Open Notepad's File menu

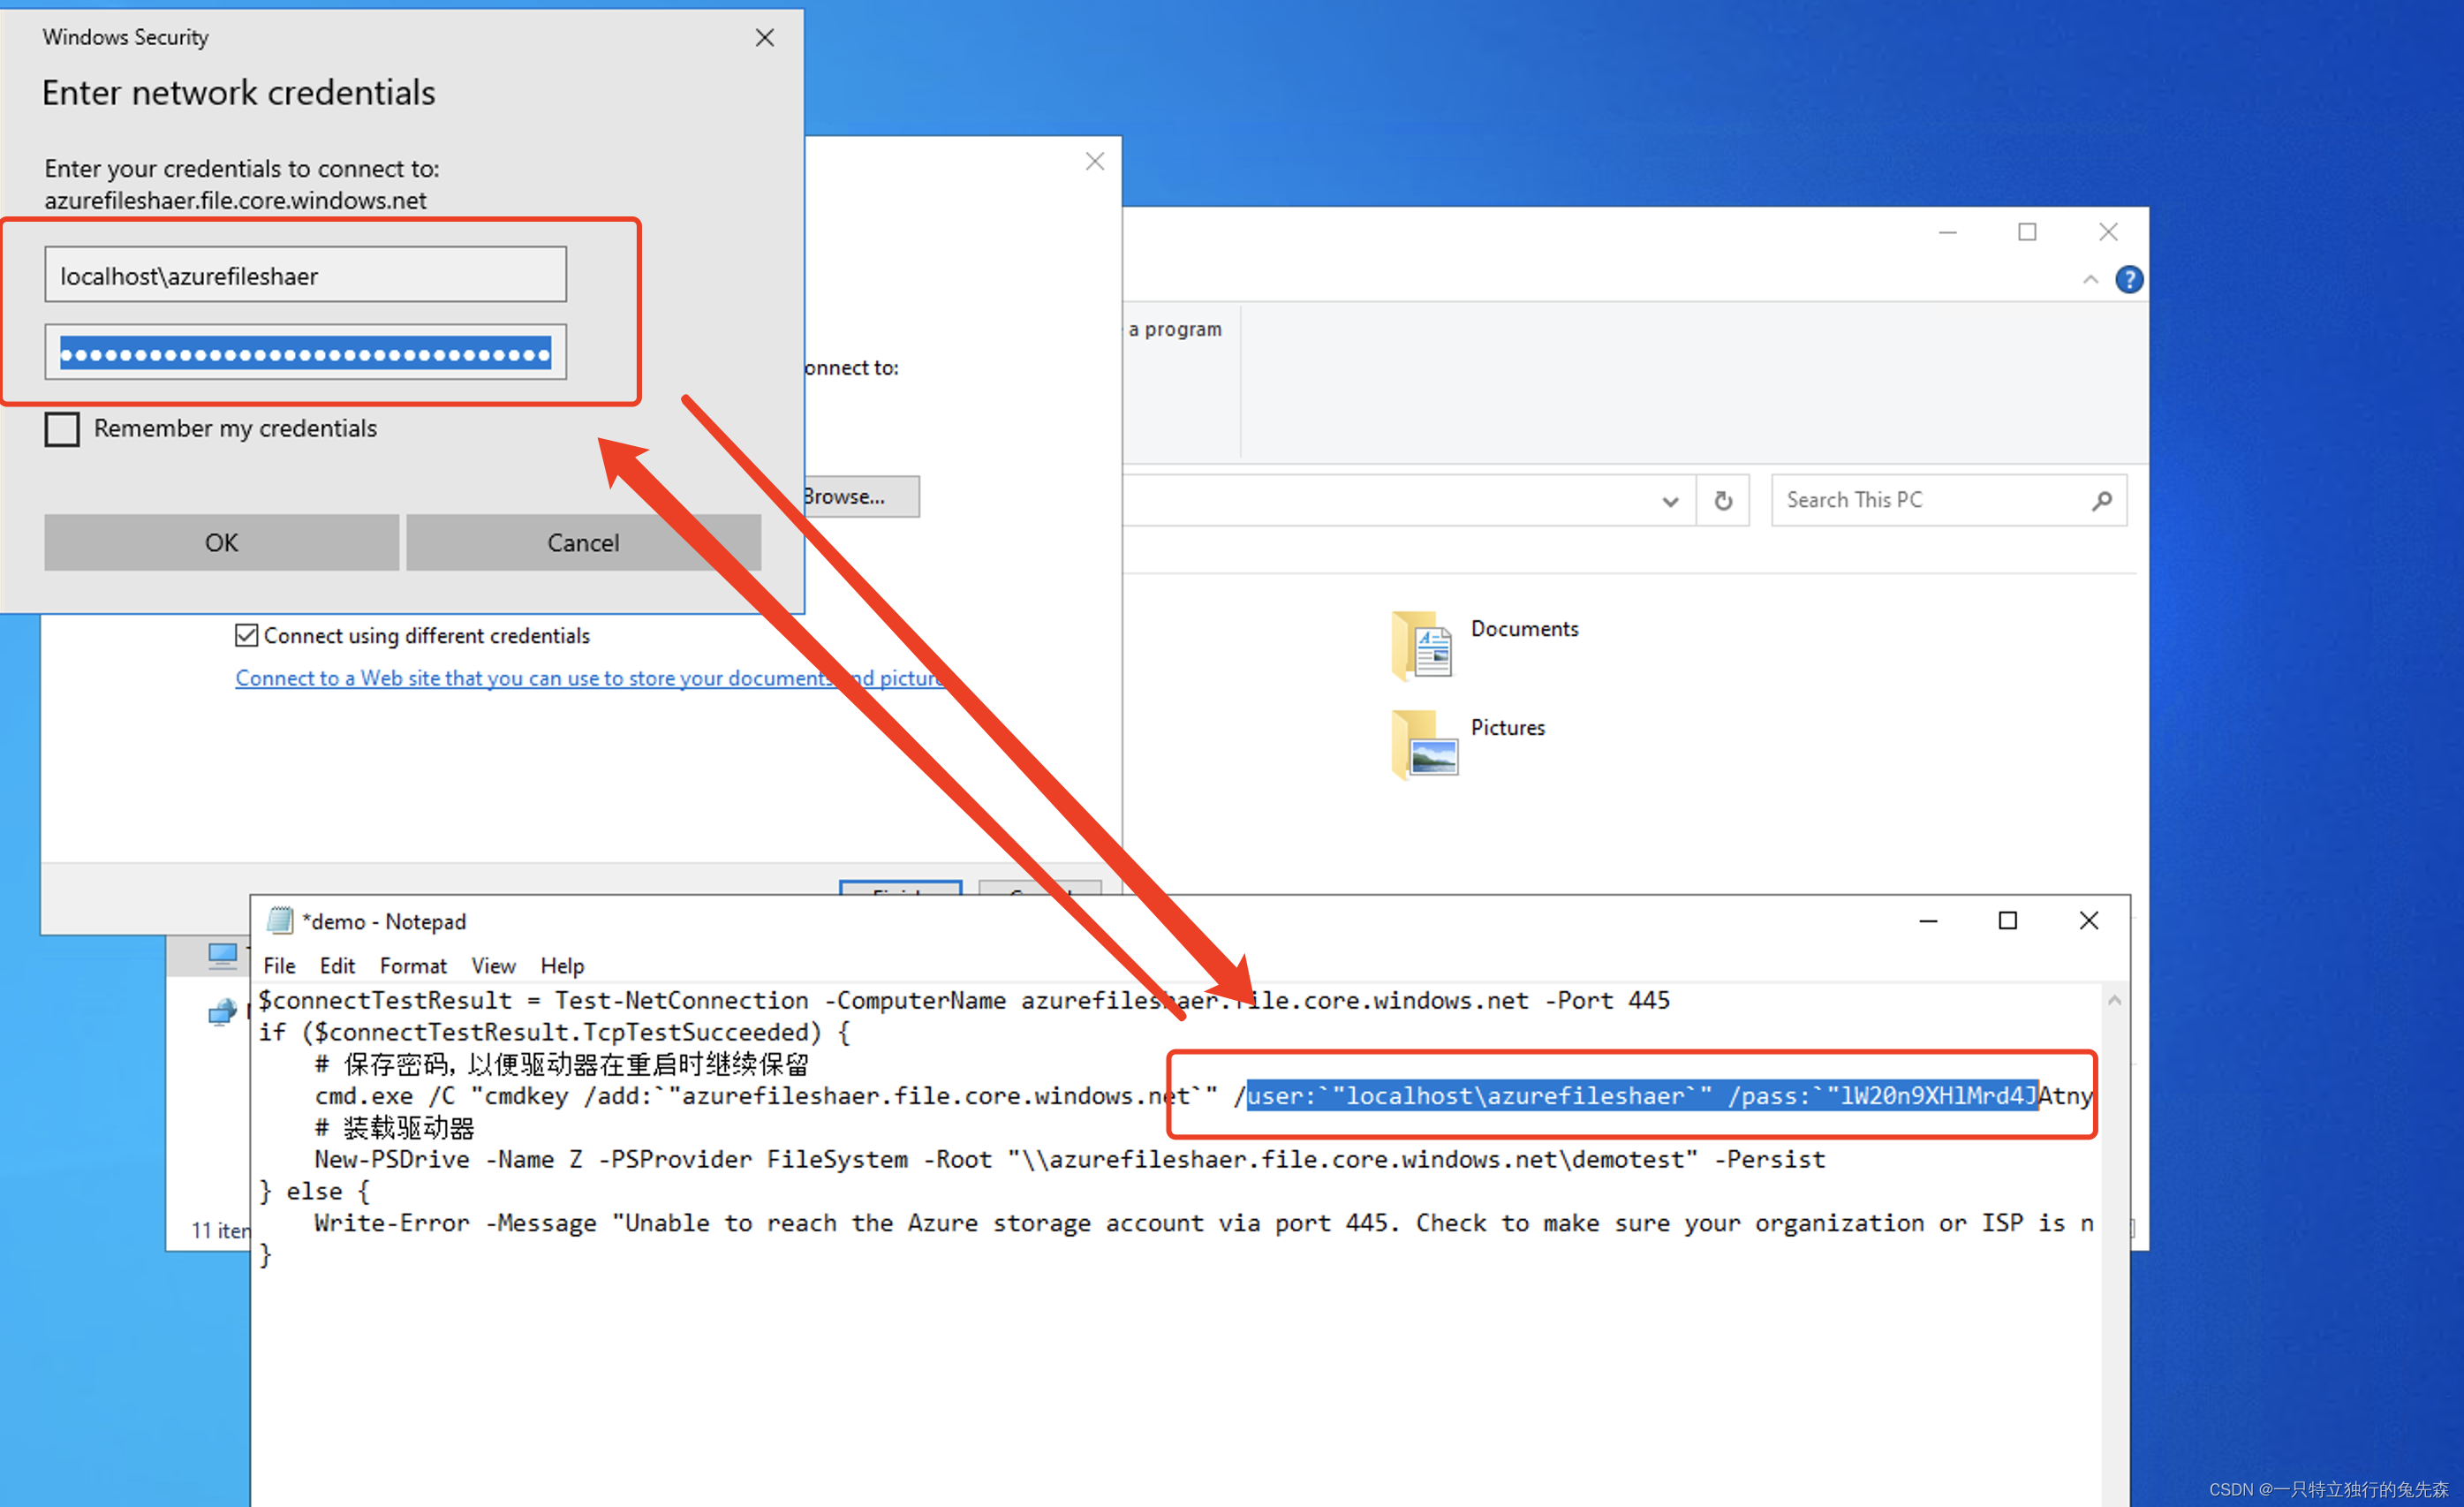279,965
